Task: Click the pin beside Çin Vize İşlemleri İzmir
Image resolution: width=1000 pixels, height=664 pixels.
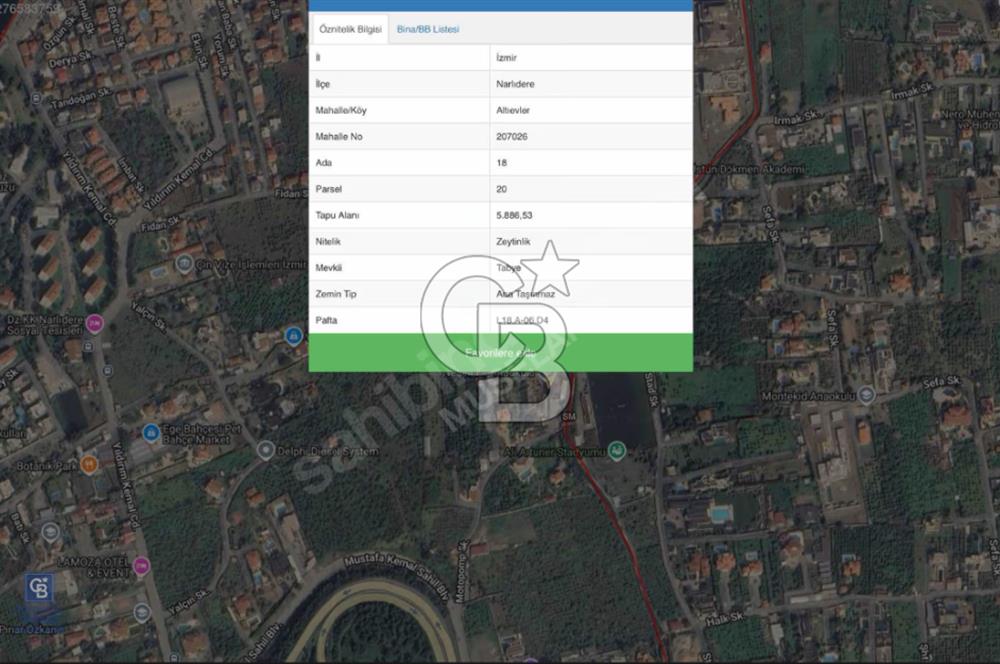Action: point(184,264)
